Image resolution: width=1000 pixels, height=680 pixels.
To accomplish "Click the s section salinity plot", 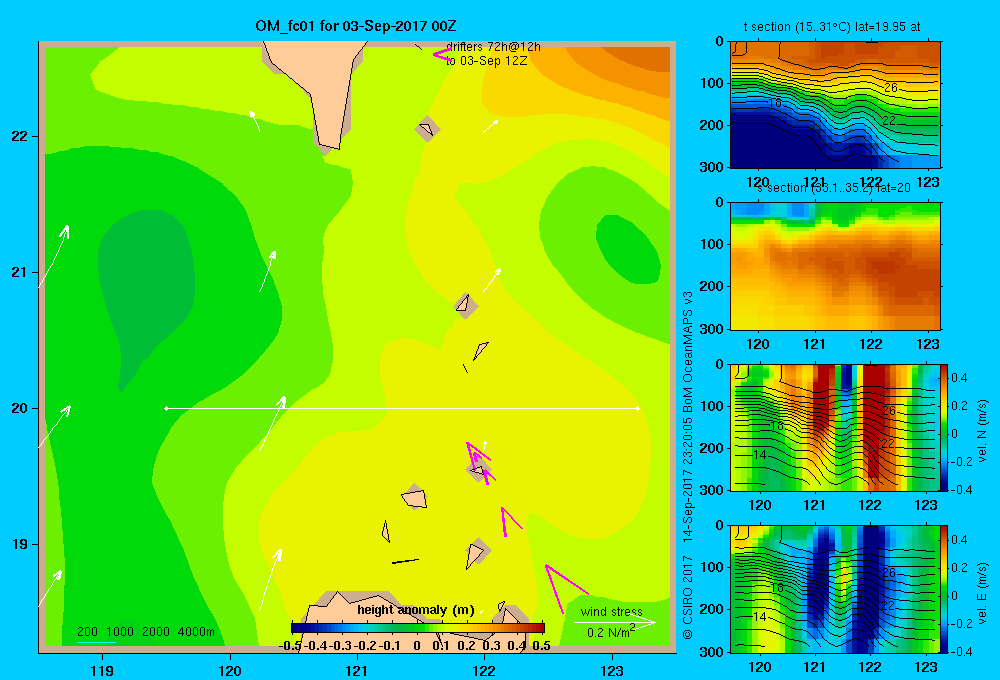I will 835,266.
